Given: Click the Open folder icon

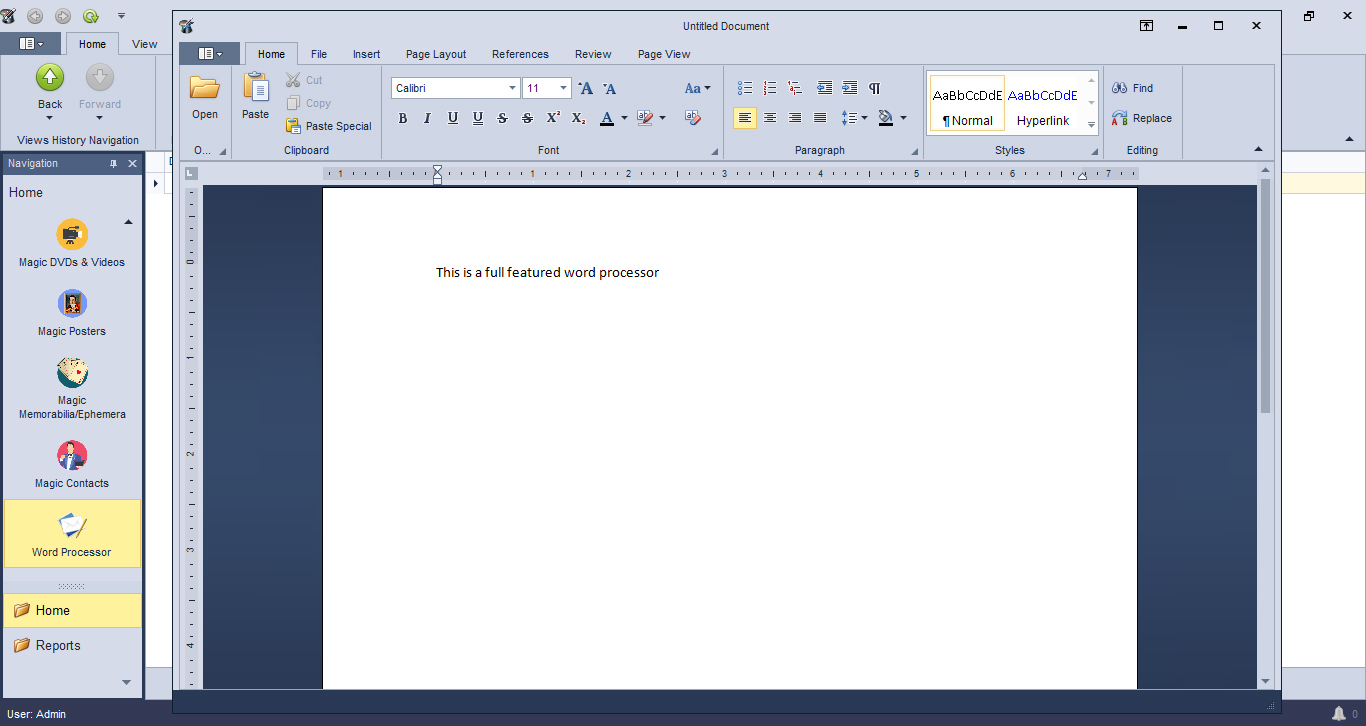Looking at the screenshot, I should pos(205,89).
